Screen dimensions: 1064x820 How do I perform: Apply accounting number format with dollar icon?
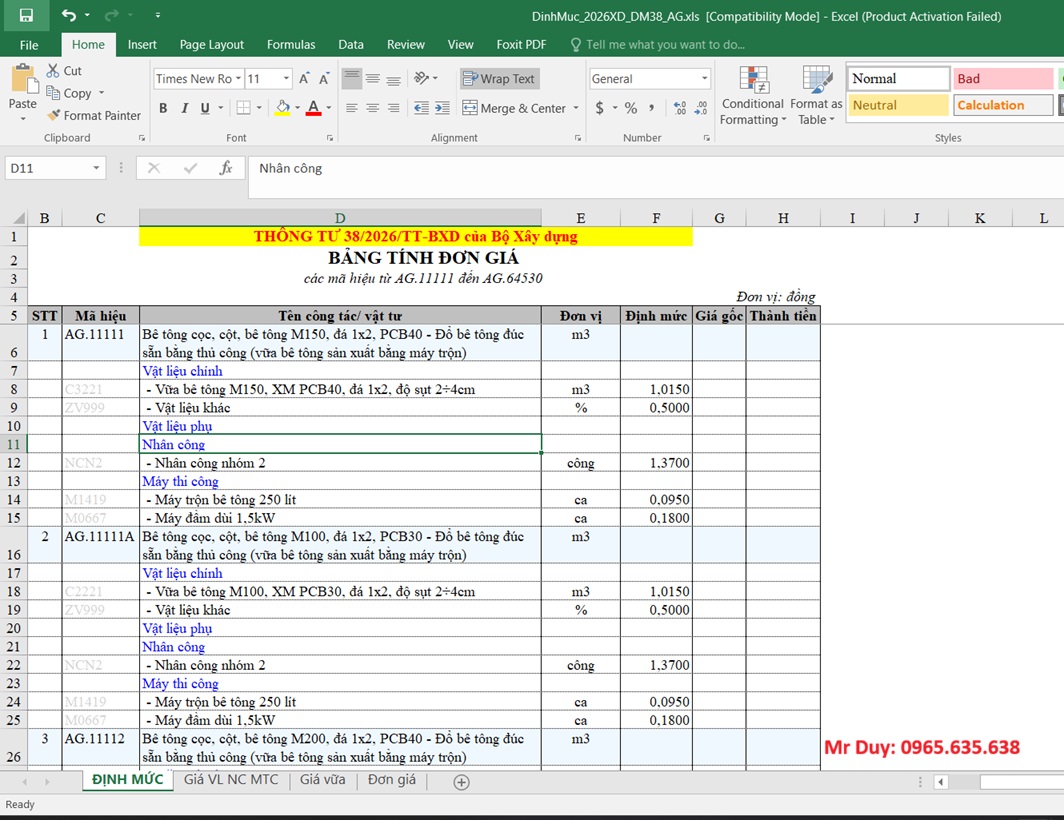[x=599, y=108]
